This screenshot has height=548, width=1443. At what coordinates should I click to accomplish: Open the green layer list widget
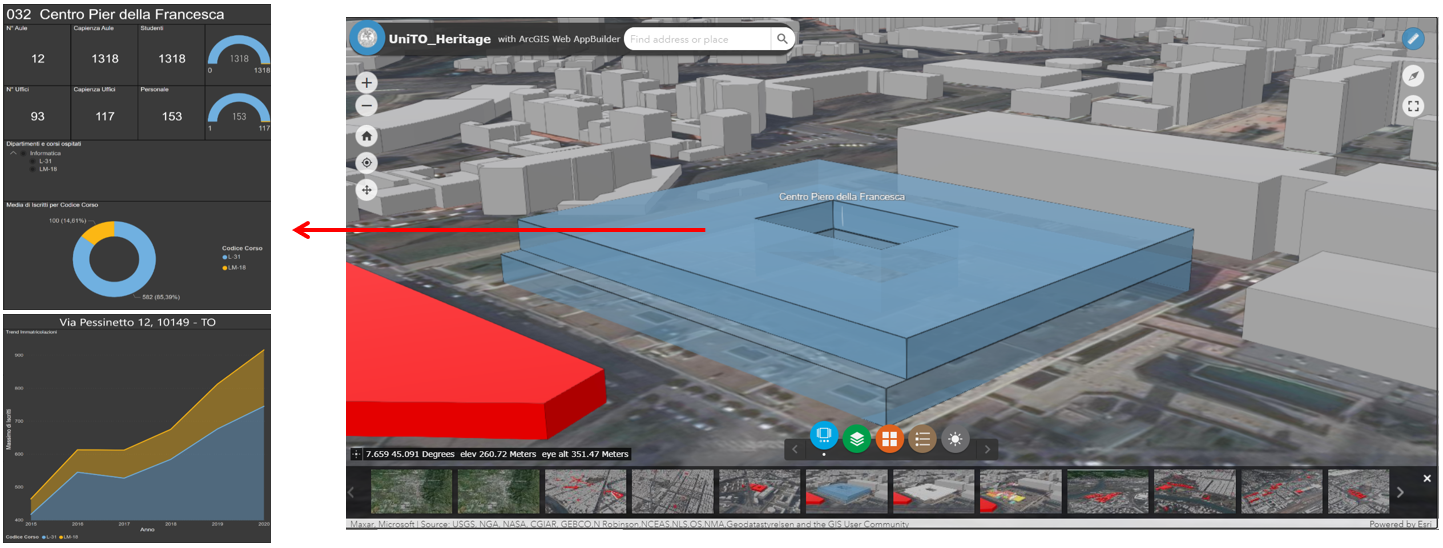pos(857,438)
